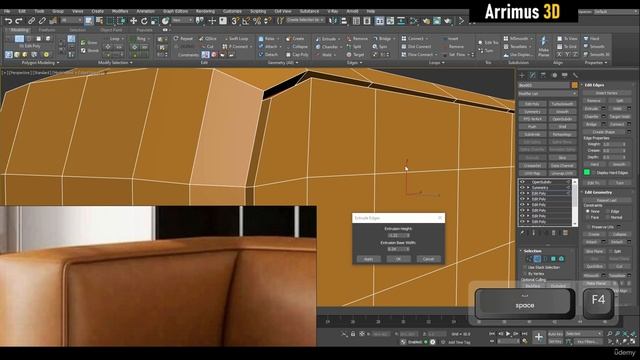Toggle Use Stack Selection checkbox
The width and height of the screenshot is (640, 360).
click(524, 267)
